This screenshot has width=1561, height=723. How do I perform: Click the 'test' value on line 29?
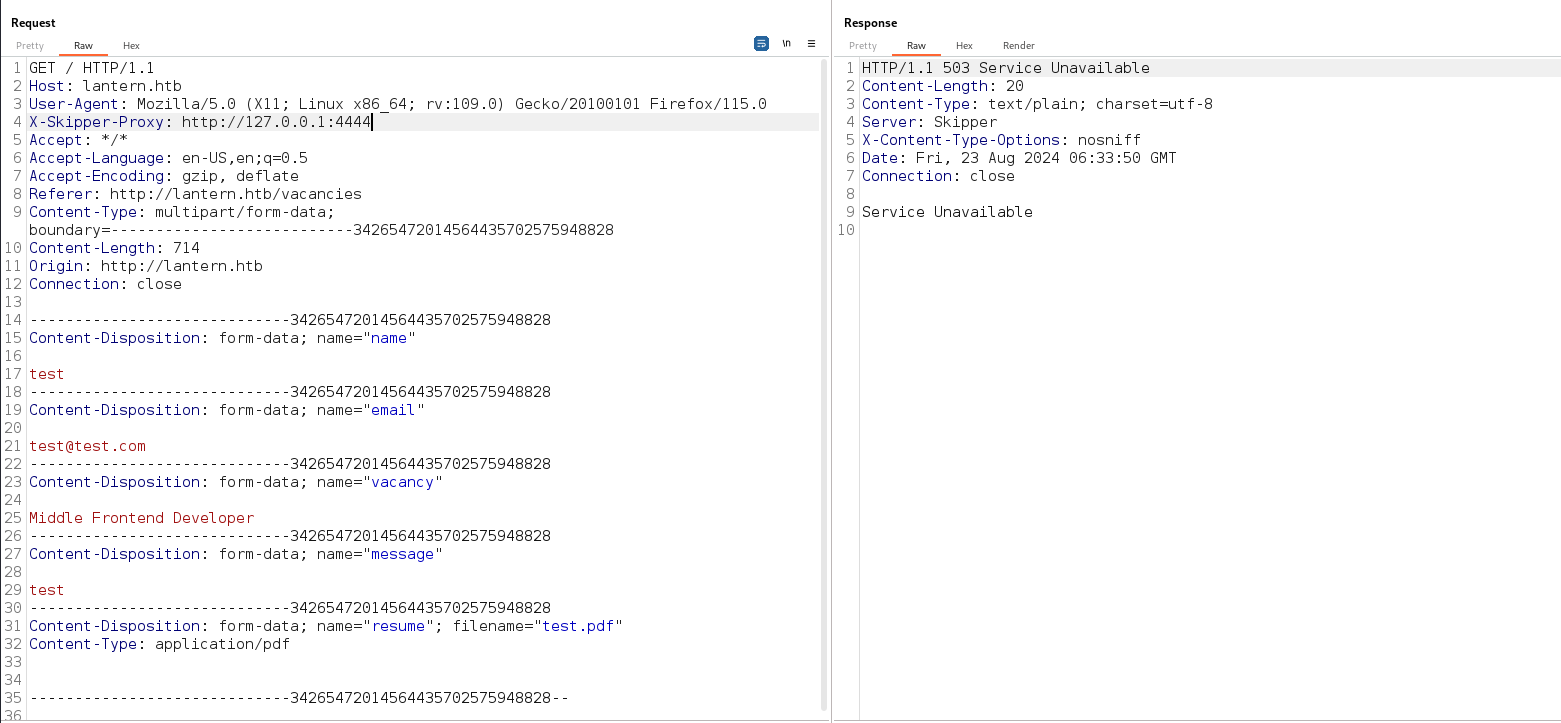coord(46,590)
